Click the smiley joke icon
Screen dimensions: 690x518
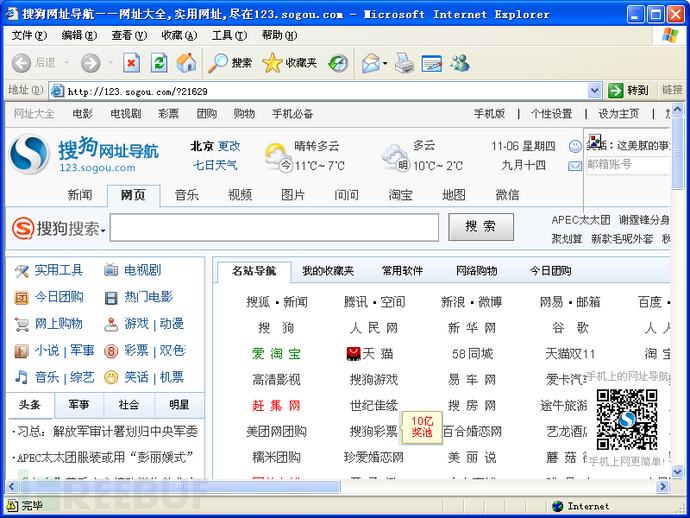pos(575,146)
